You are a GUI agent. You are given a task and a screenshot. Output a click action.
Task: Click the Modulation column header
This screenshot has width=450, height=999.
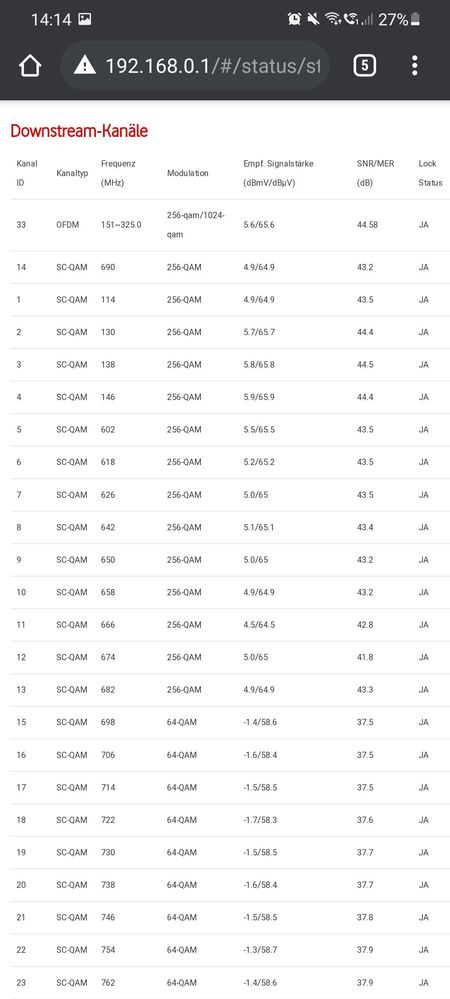pyautogui.click(x=188, y=173)
